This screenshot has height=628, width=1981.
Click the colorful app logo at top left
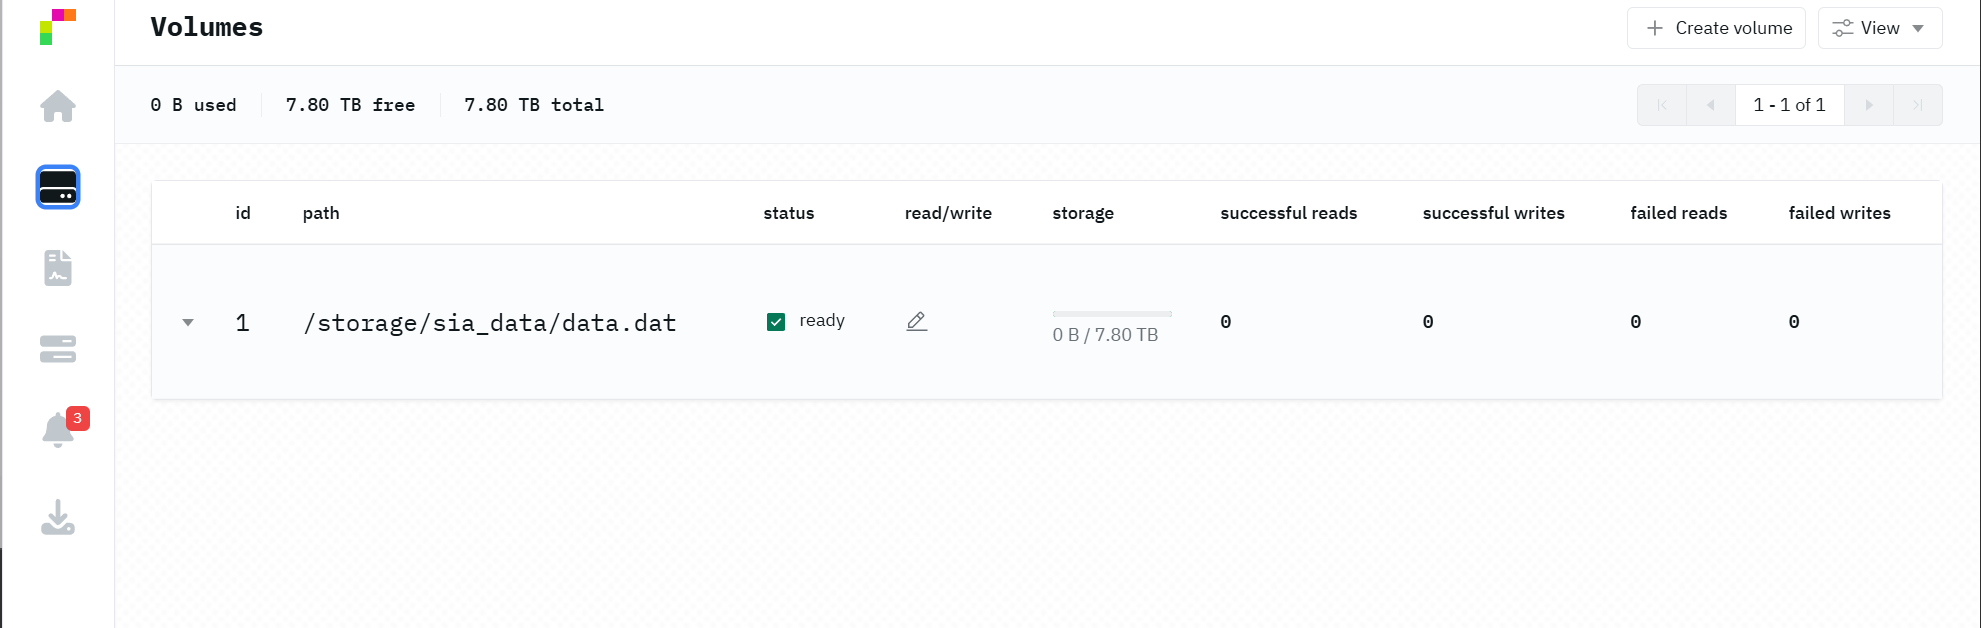[58, 27]
